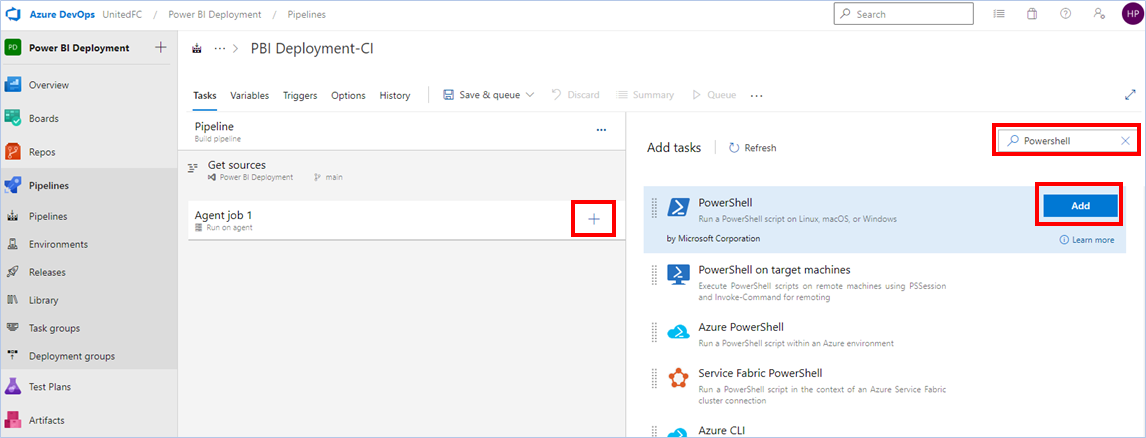
Task: Open the UnitedFC organization breadcrumb
Action: coord(124,14)
